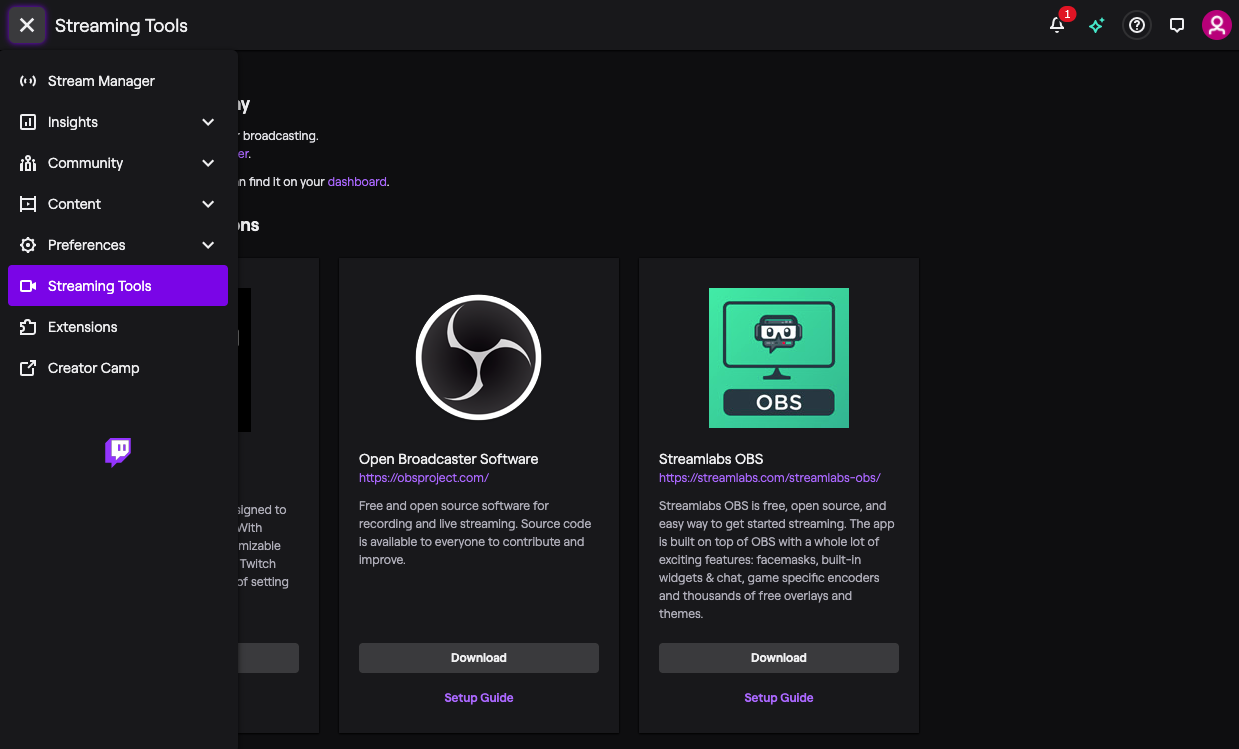Click the Streaming Tools header title

click(121, 26)
